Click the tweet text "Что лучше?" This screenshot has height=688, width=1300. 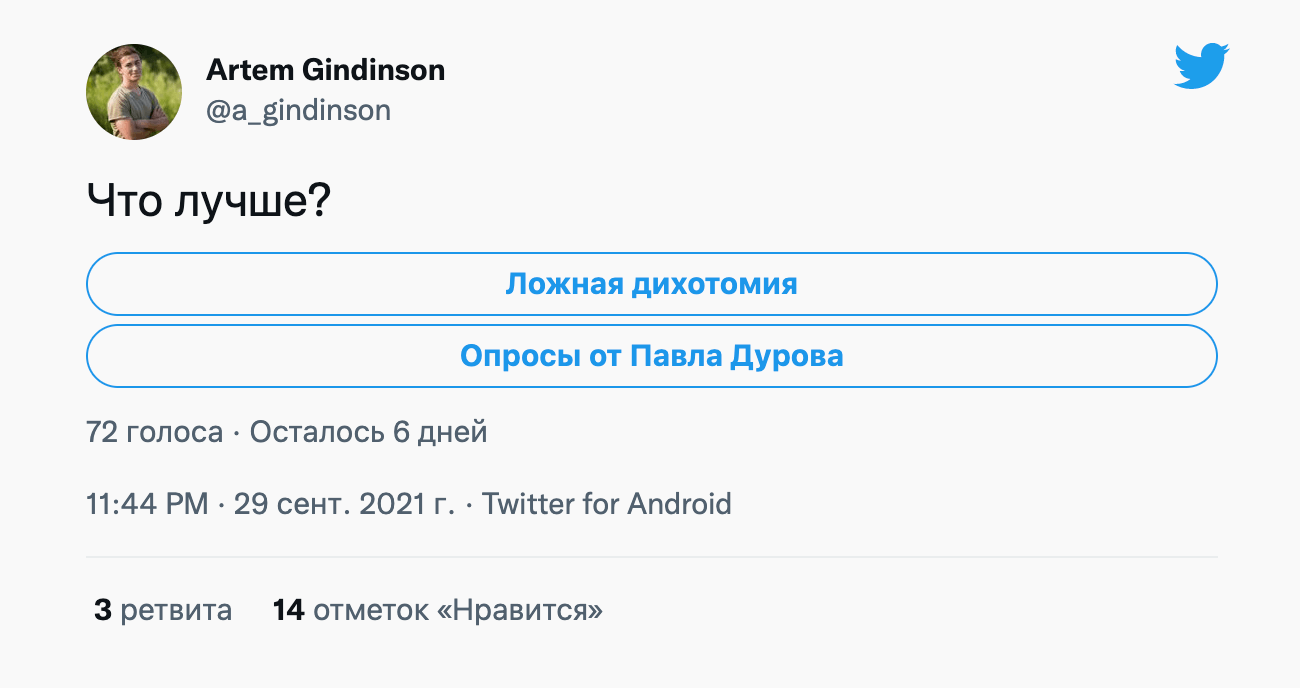tap(208, 202)
